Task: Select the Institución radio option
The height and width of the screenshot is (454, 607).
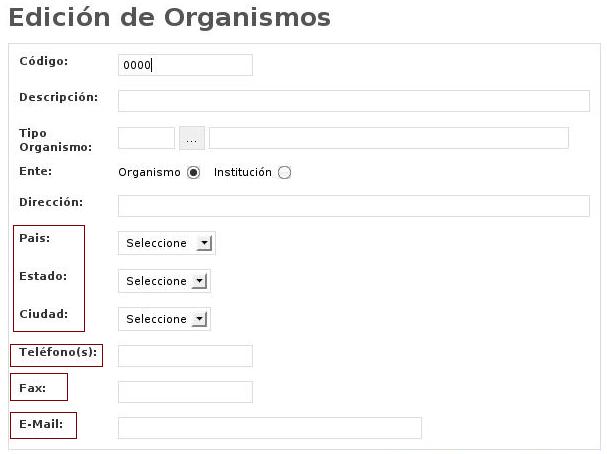Action: [x=284, y=172]
